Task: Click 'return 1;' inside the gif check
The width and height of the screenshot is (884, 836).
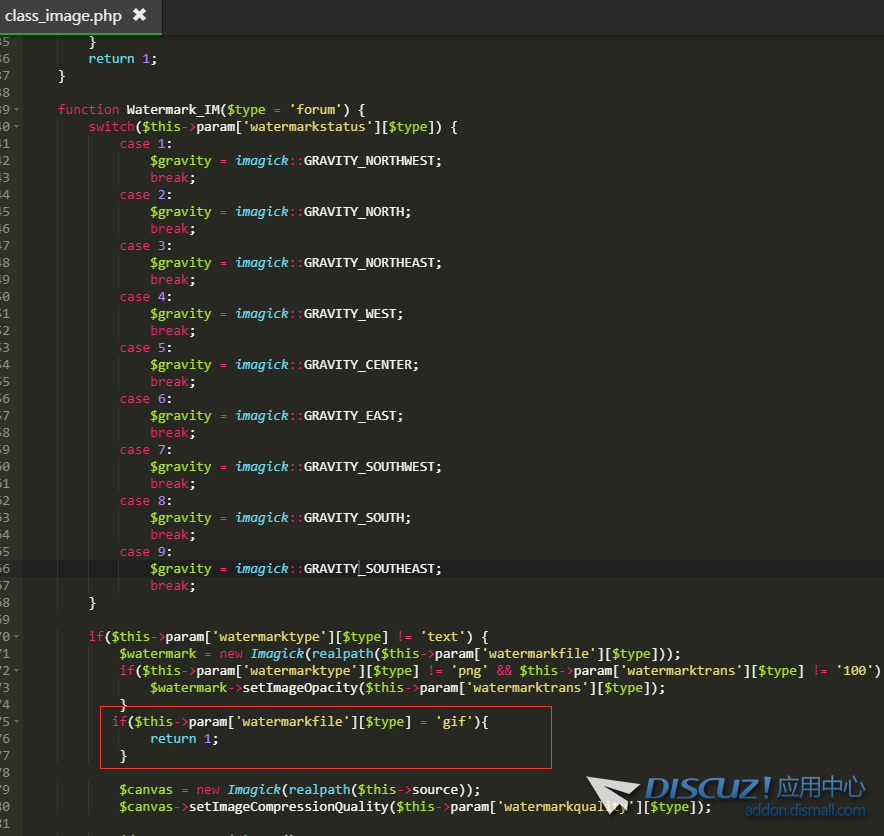Action: click(184, 738)
